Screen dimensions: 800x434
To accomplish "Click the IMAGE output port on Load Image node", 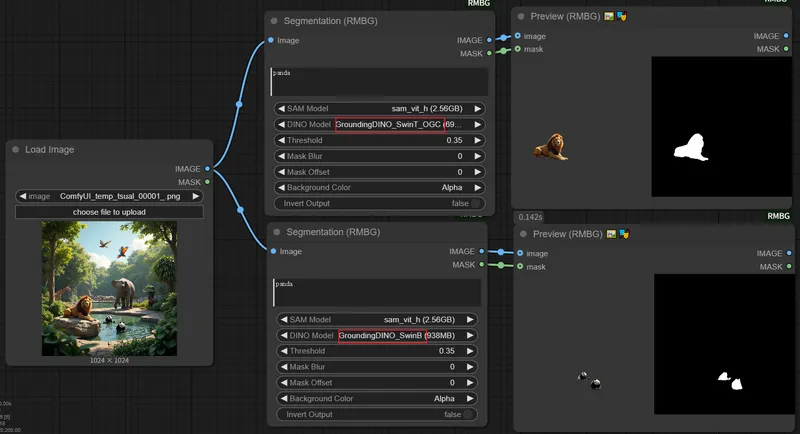I will point(207,169).
